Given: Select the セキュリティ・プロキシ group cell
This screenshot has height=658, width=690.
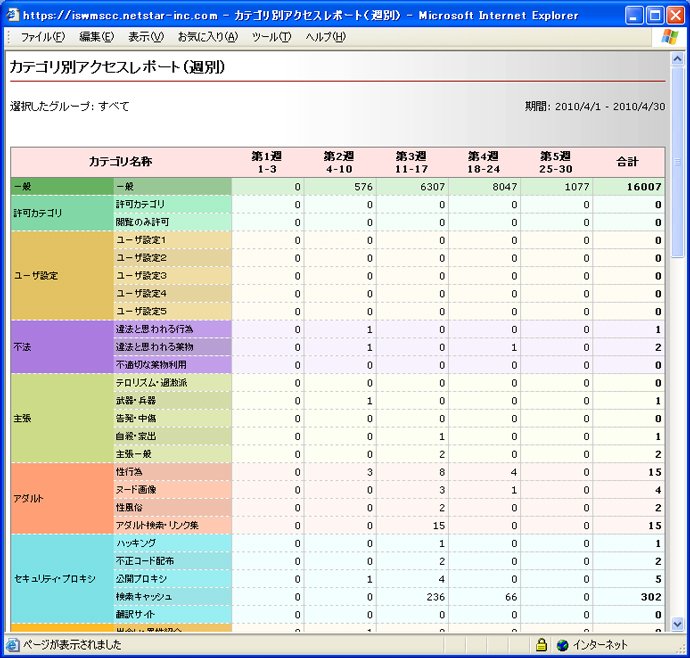Looking at the screenshot, I should (62, 579).
